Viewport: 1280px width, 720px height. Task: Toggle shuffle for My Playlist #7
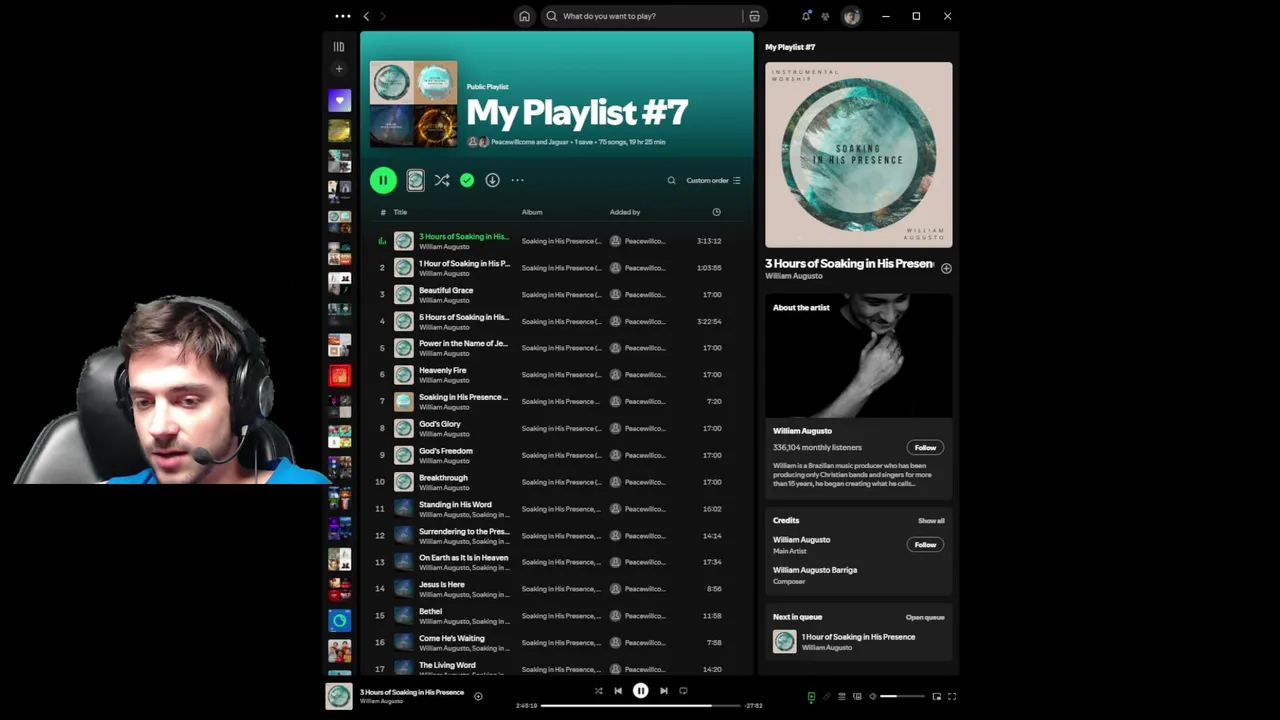click(x=442, y=180)
